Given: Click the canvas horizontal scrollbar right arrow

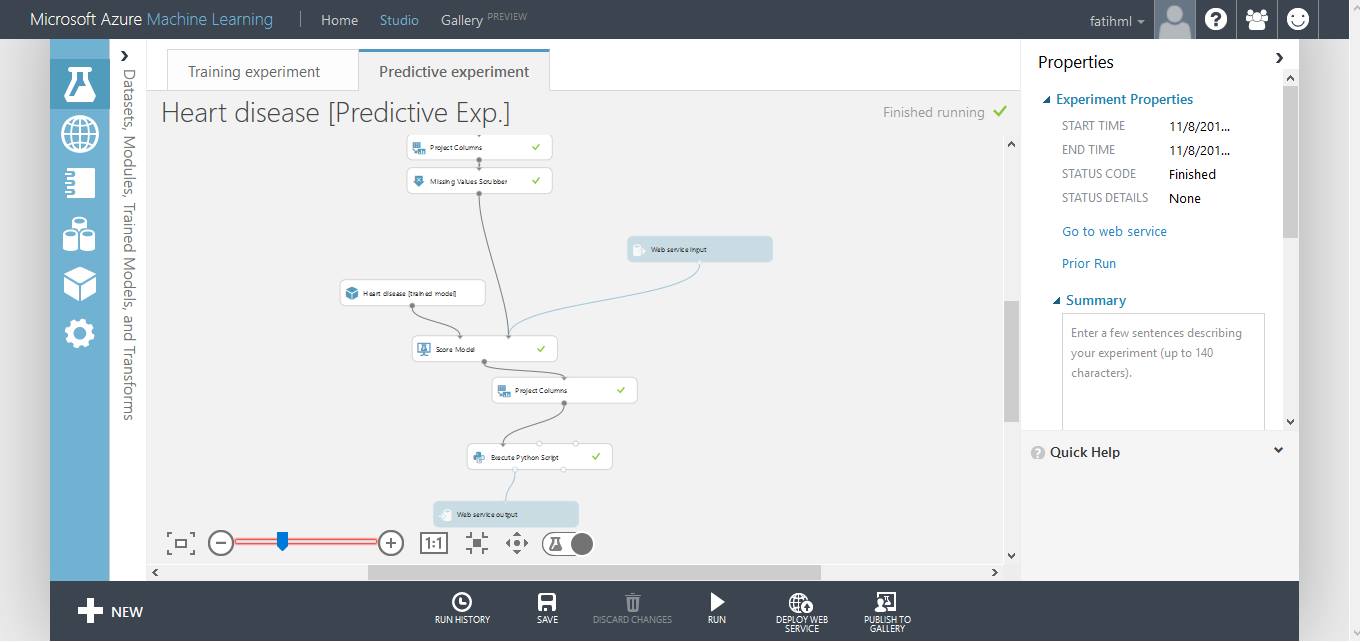Looking at the screenshot, I should point(994,573).
